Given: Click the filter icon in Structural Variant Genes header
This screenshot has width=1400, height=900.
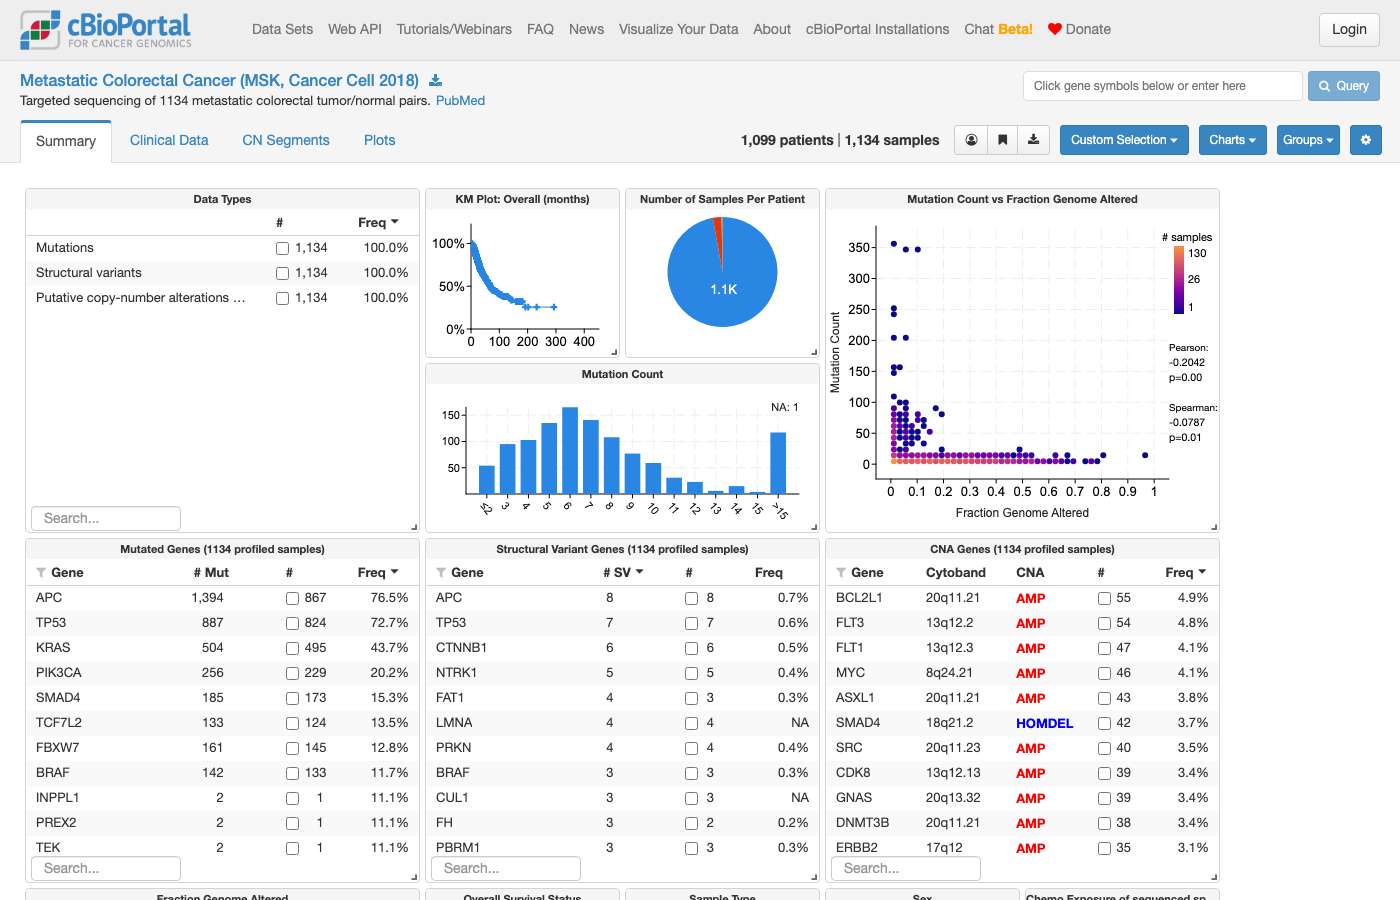Looking at the screenshot, I should tap(441, 573).
